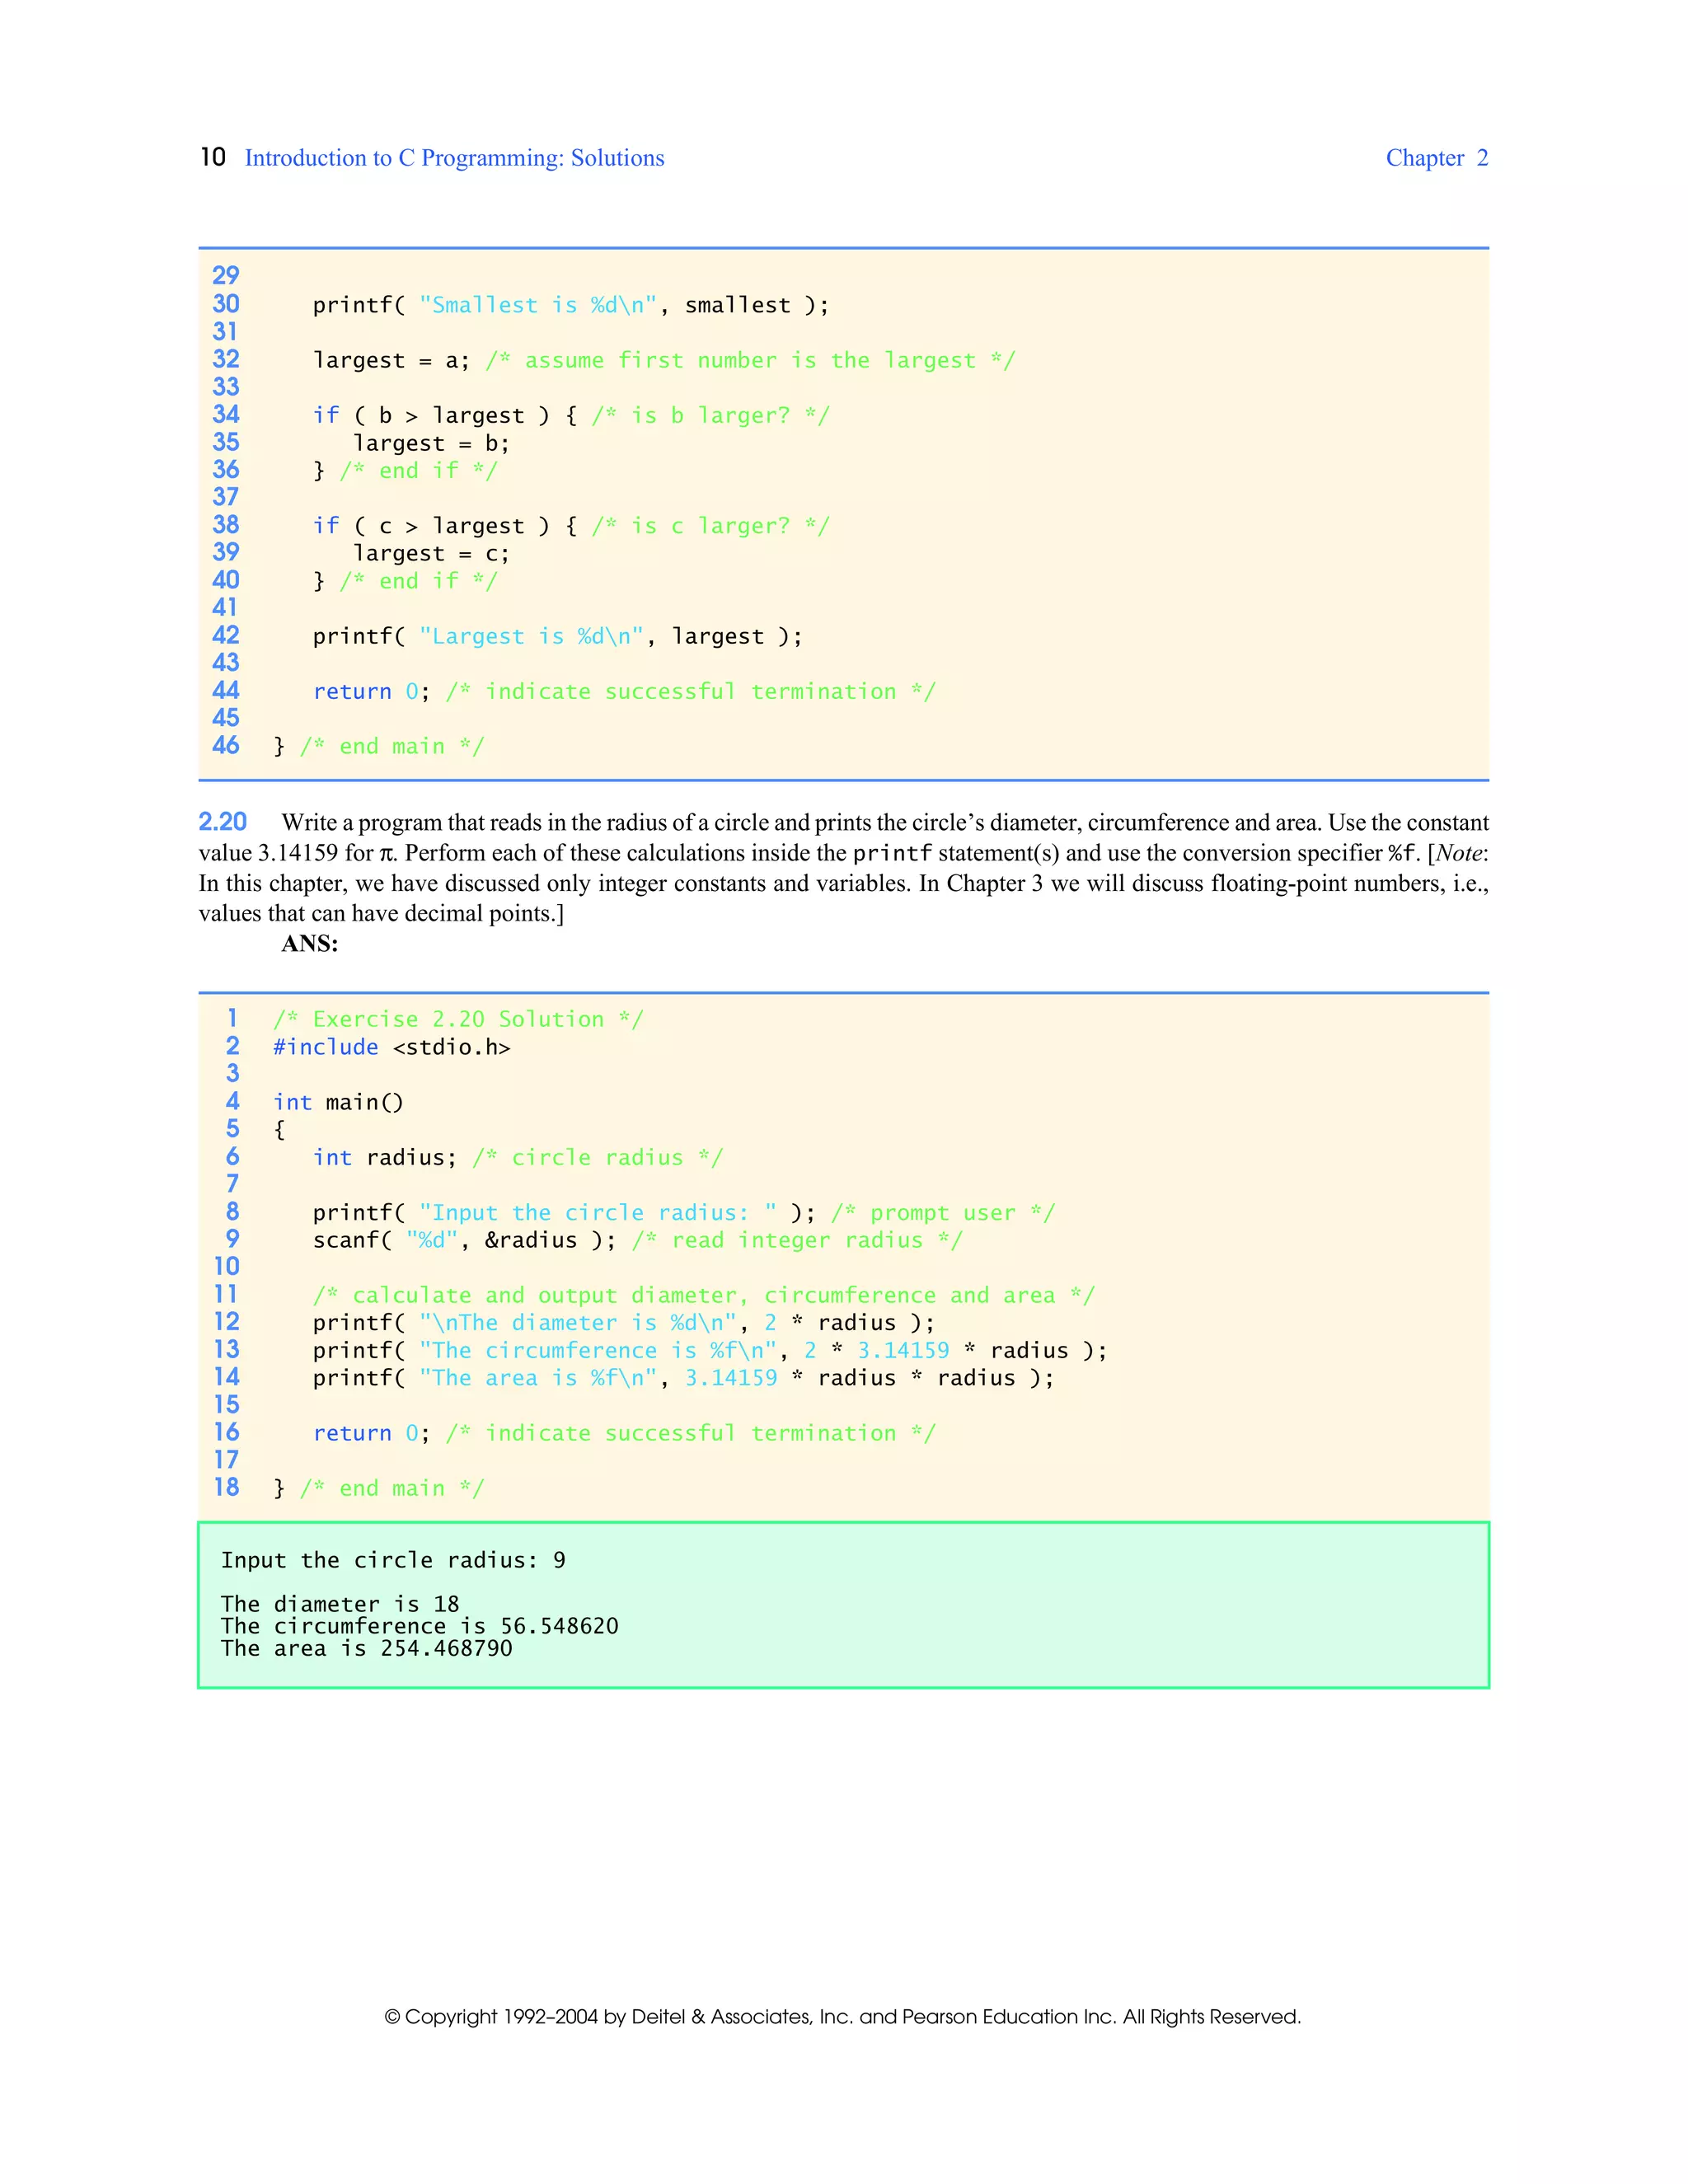Click the printf diameter line 12
Viewport: 1688px width, 2184px height.
point(624,1323)
